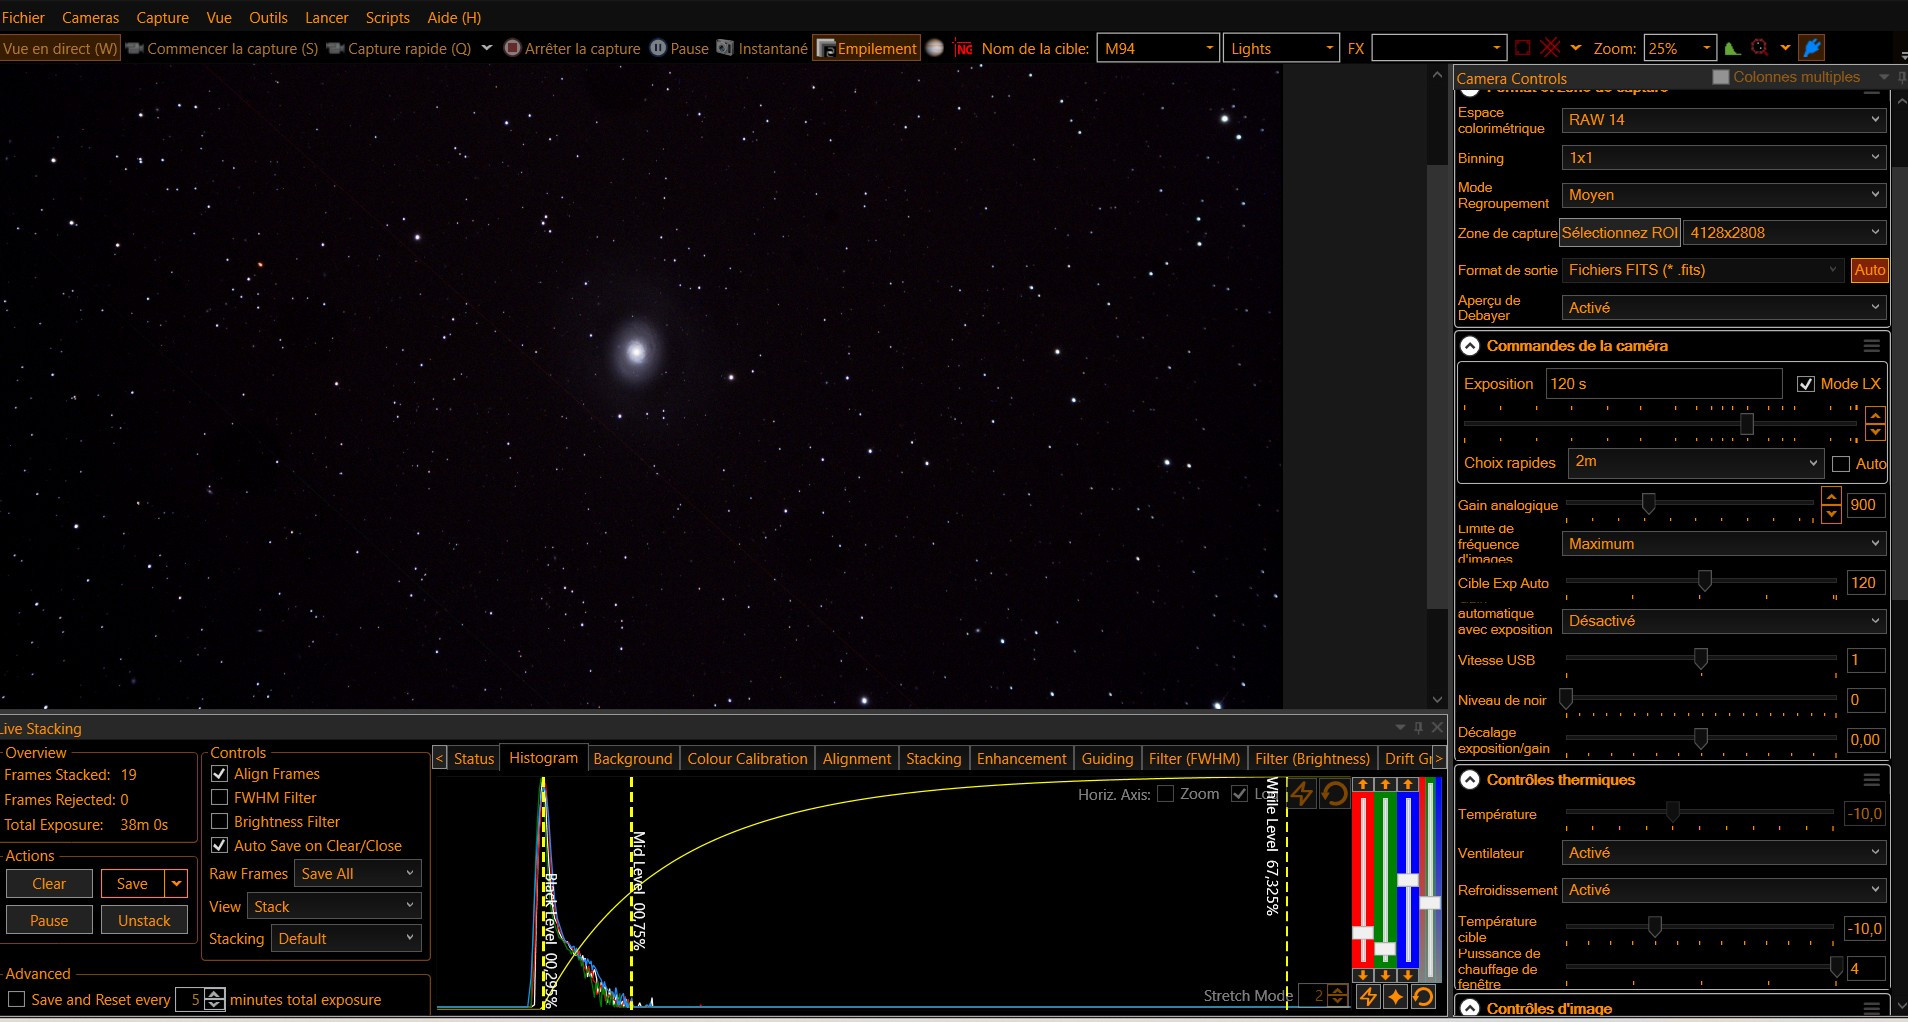The width and height of the screenshot is (1908, 1022).
Task: Open the Lights frame type dropdown
Action: pos(1281,48)
